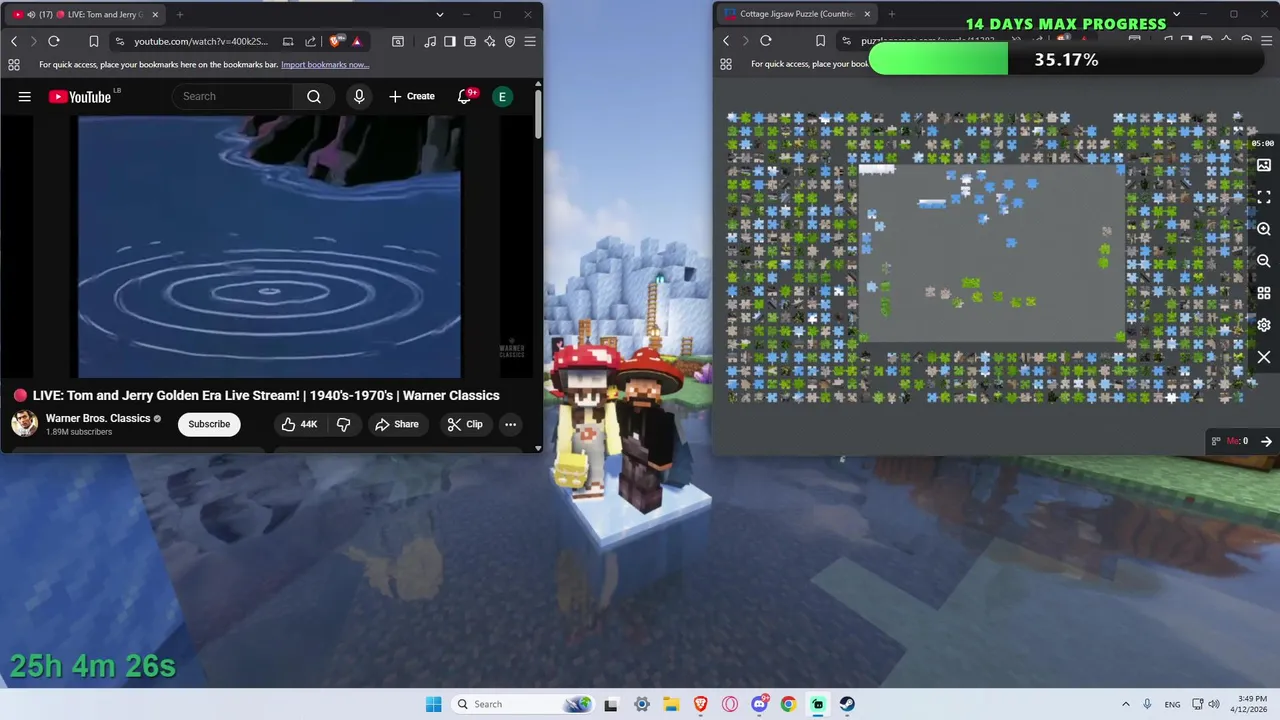The height and width of the screenshot is (720, 1280).
Task: Click the Tom and Jerry video player
Action: [x=270, y=247]
